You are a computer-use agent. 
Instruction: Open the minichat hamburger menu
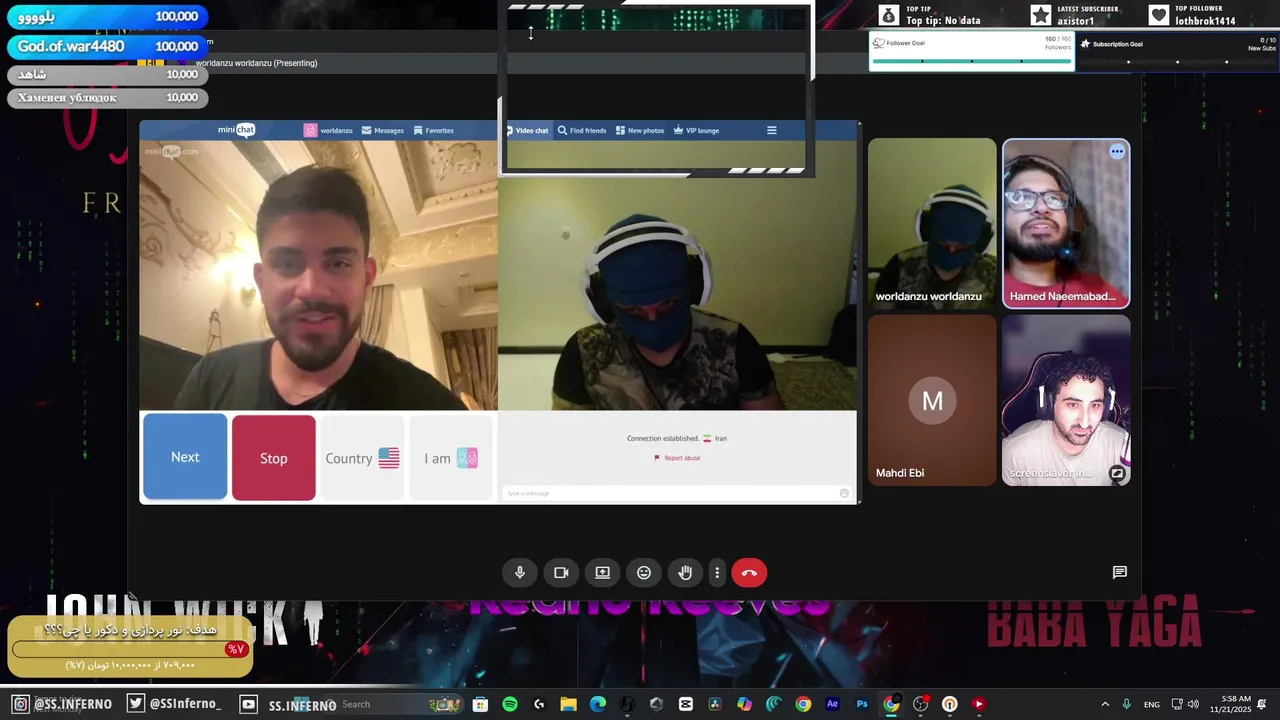pos(771,130)
